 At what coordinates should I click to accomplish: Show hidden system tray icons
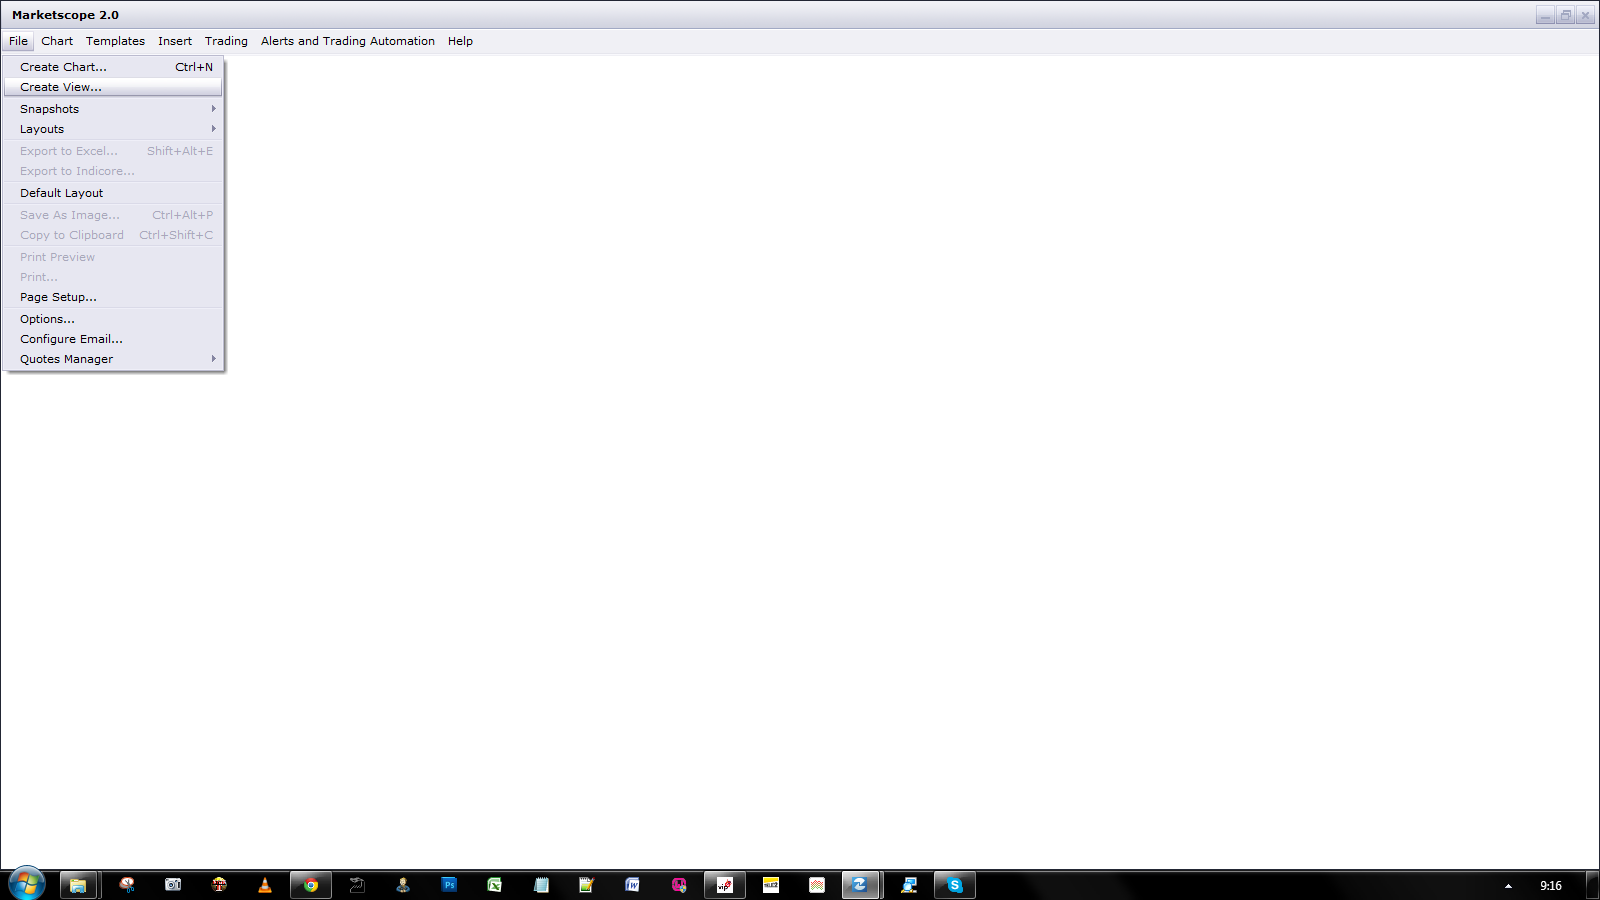(x=1508, y=886)
